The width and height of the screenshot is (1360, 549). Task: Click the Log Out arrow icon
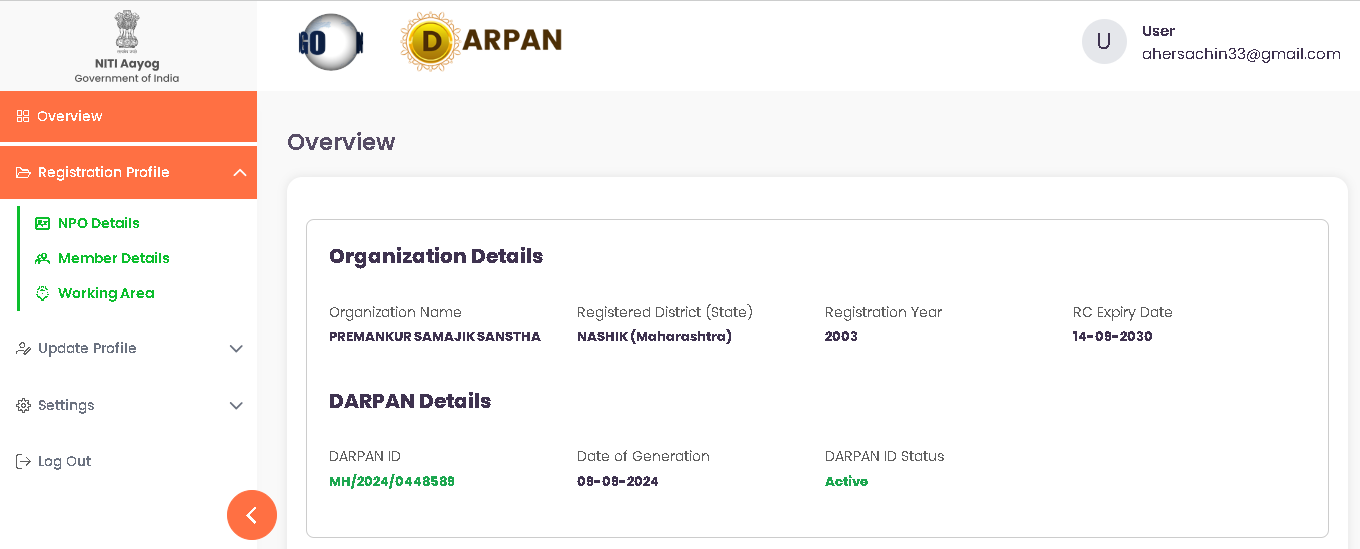[x=23, y=461]
